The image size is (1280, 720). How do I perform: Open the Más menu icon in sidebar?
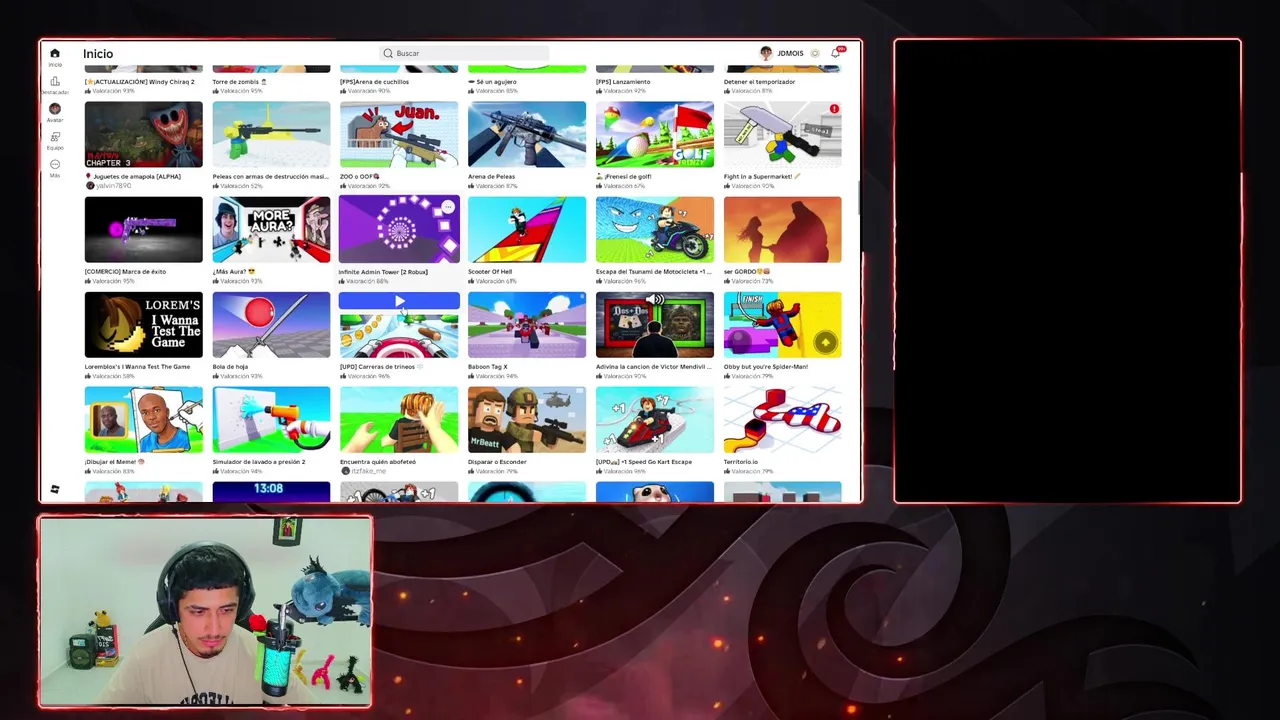[x=55, y=164]
